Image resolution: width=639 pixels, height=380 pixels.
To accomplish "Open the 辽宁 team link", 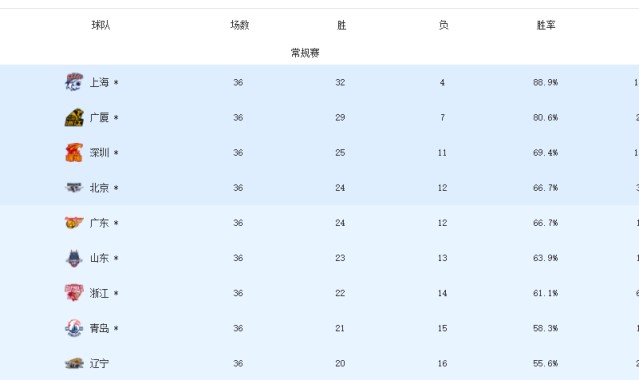I will click(x=99, y=363).
